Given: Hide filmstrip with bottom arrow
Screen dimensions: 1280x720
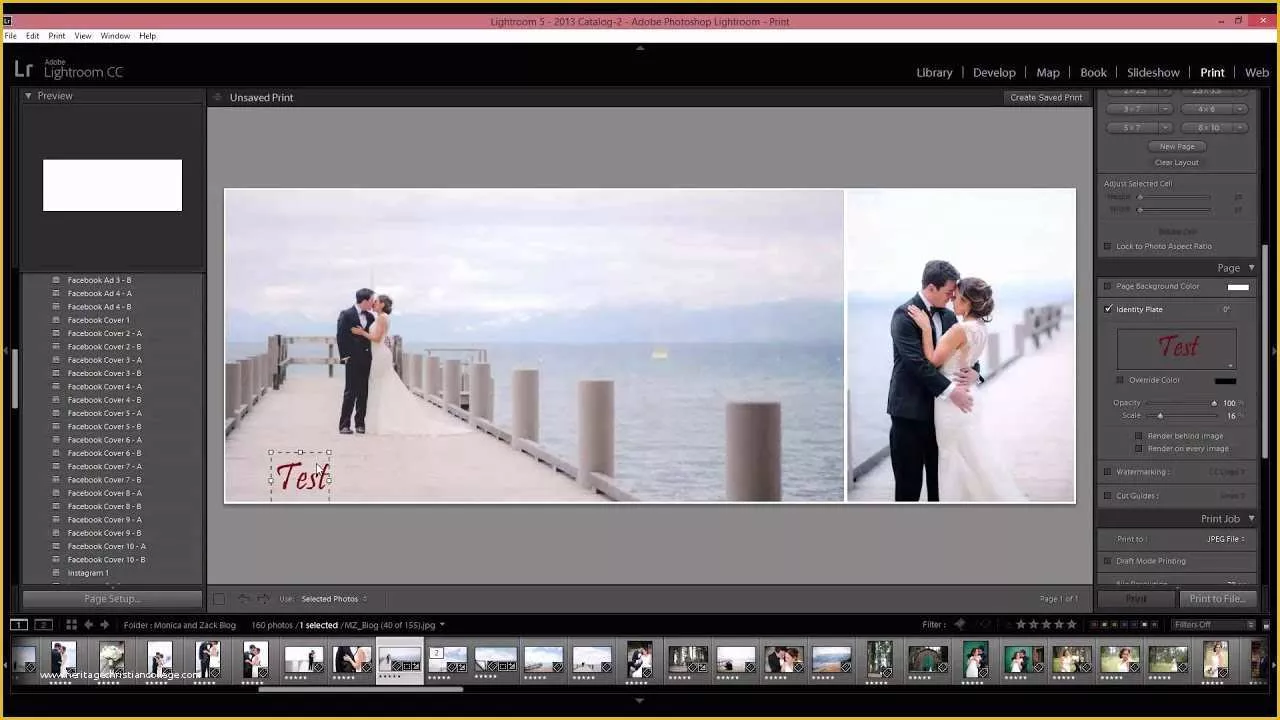Looking at the screenshot, I should point(640,700).
